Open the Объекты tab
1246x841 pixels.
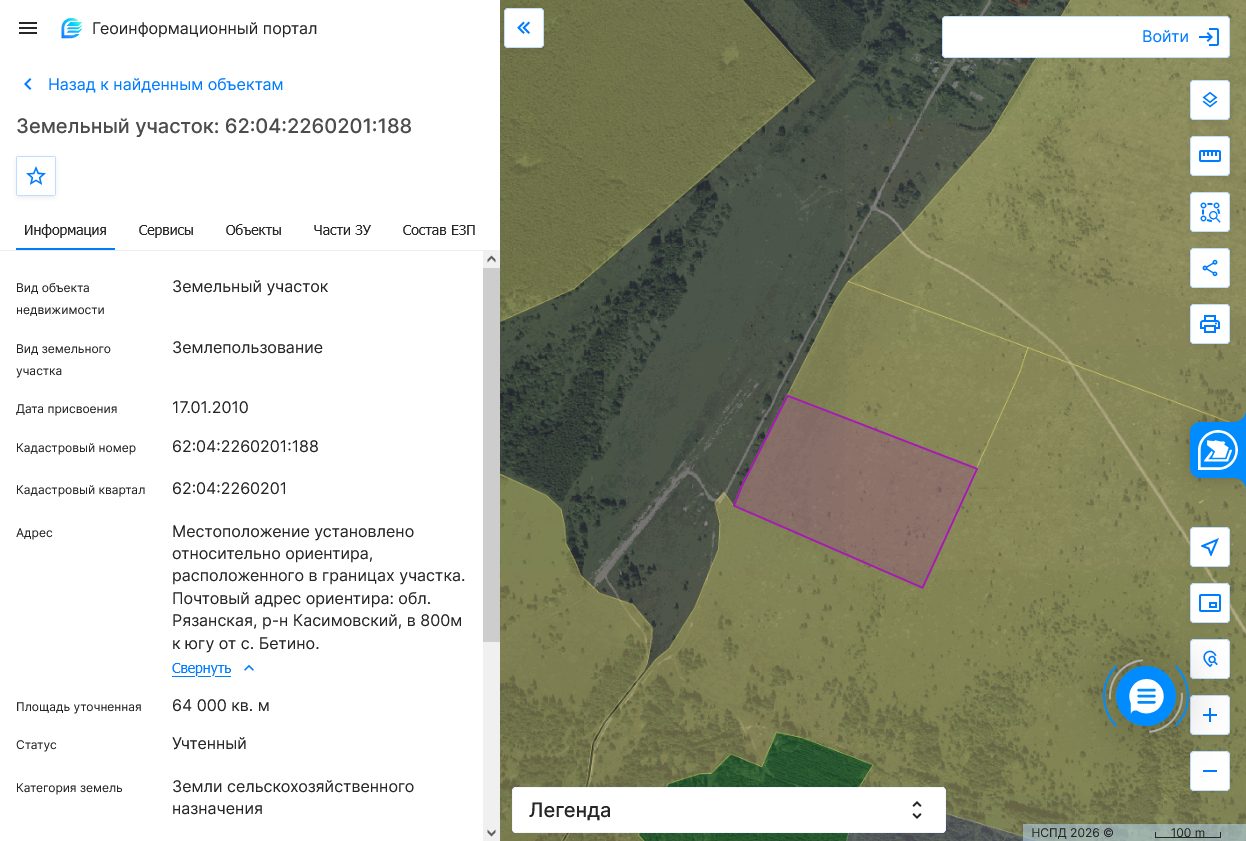254,230
